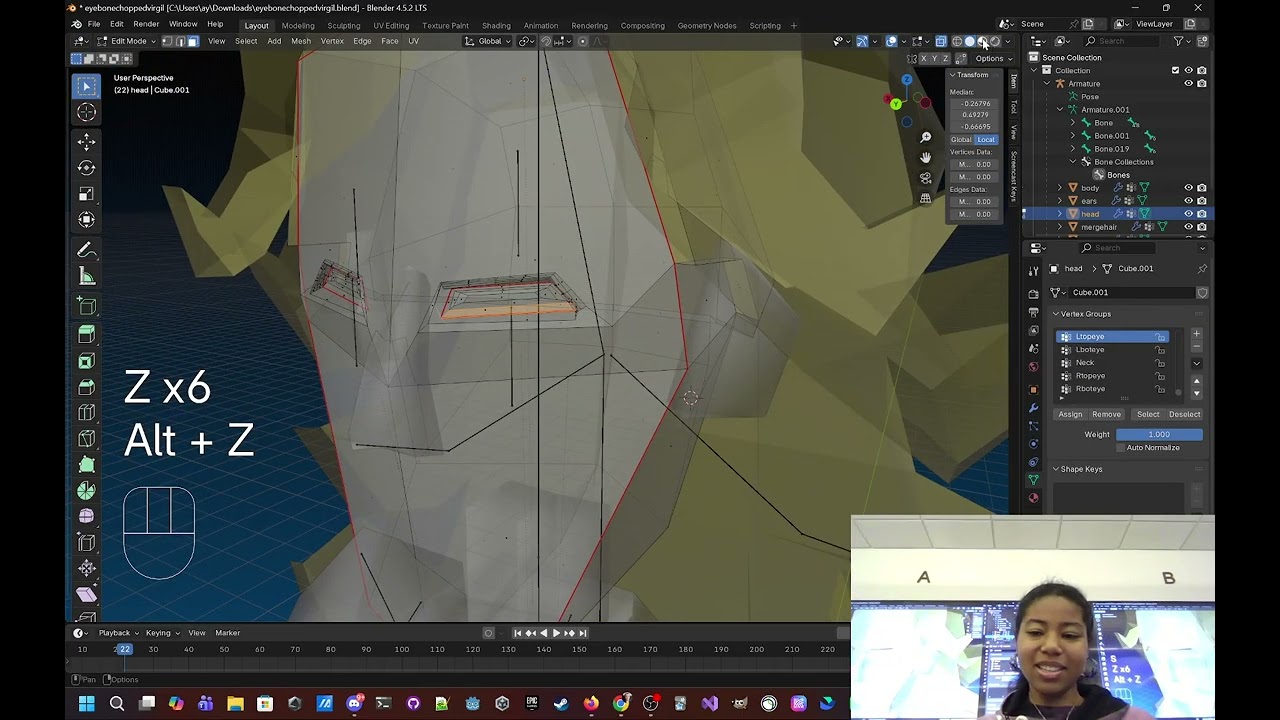Select the Knife tool
The width and height of the screenshot is (1280, 720).
click(87, 439)
